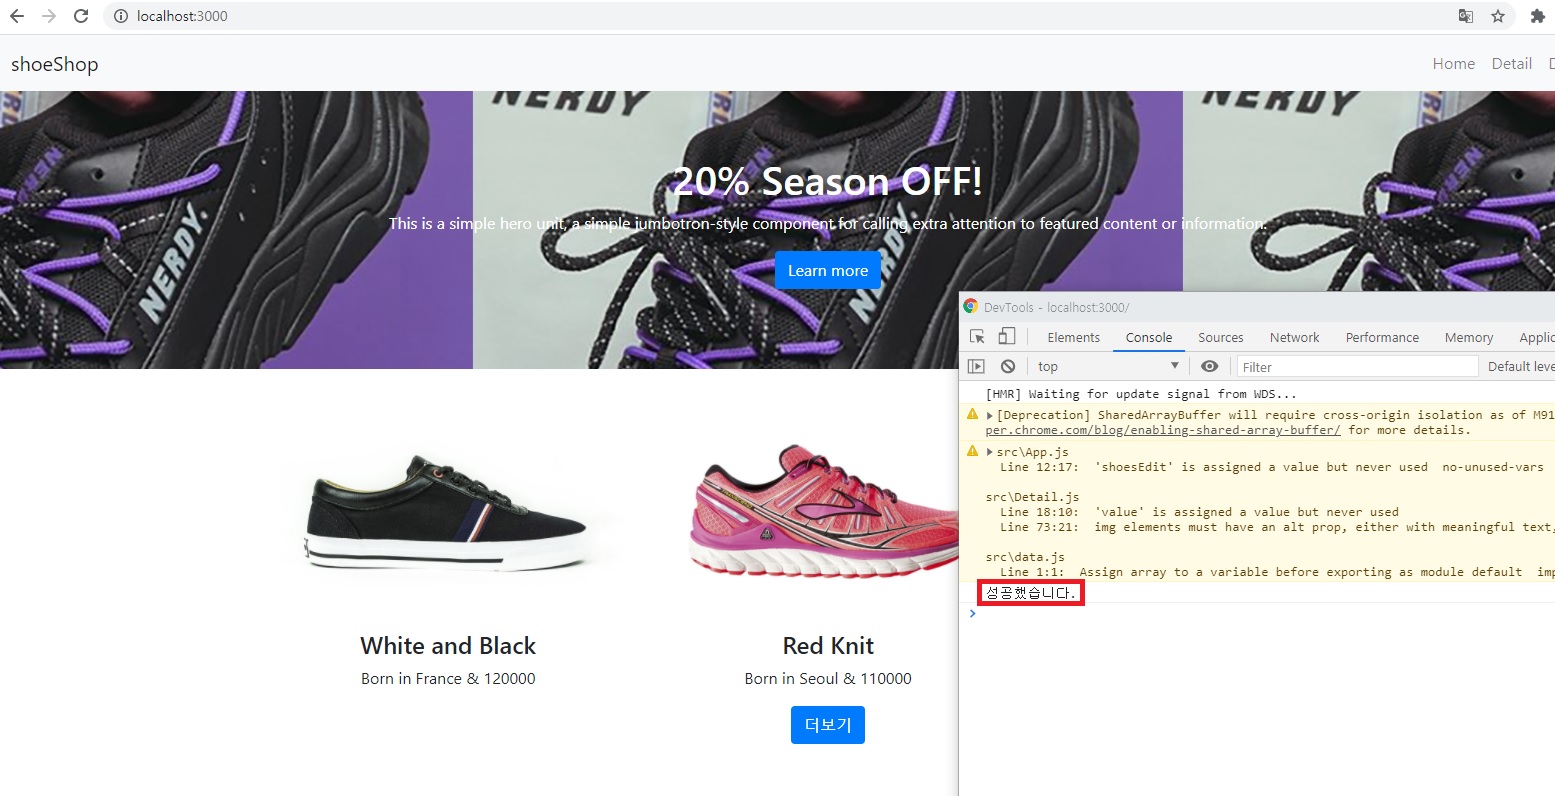This screenshot has height=796, width=1555.
Task: Toggle the DevTools device toolbar icon
Action: point(1007,337)
